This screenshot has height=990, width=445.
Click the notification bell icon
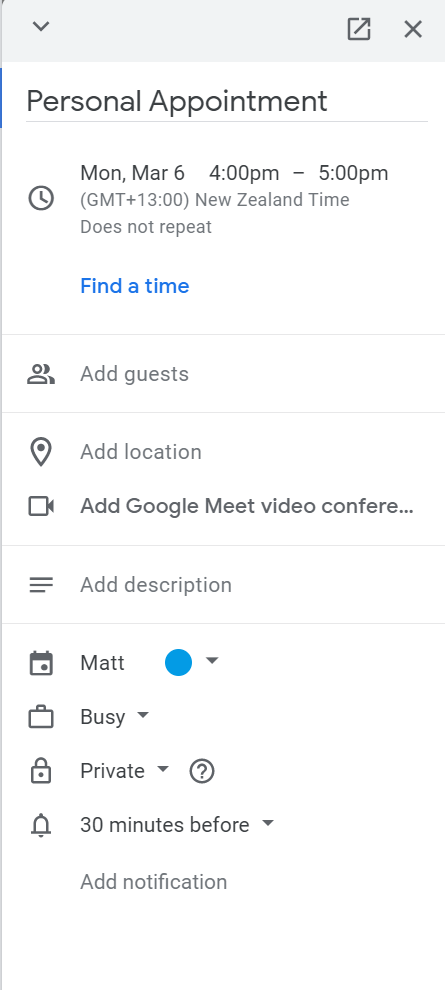(x=41, y=825)
